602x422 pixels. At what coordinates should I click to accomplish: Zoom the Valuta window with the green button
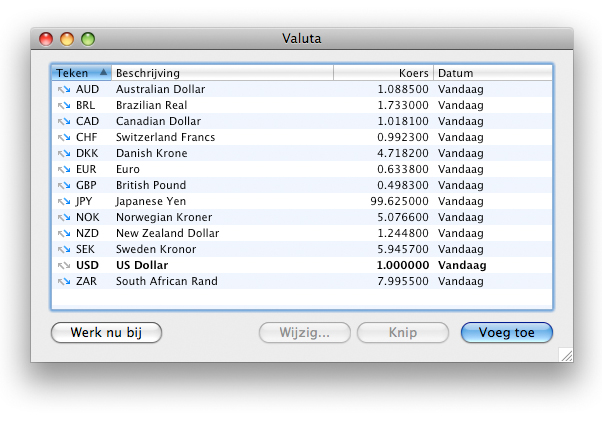[x=88, y=39]
